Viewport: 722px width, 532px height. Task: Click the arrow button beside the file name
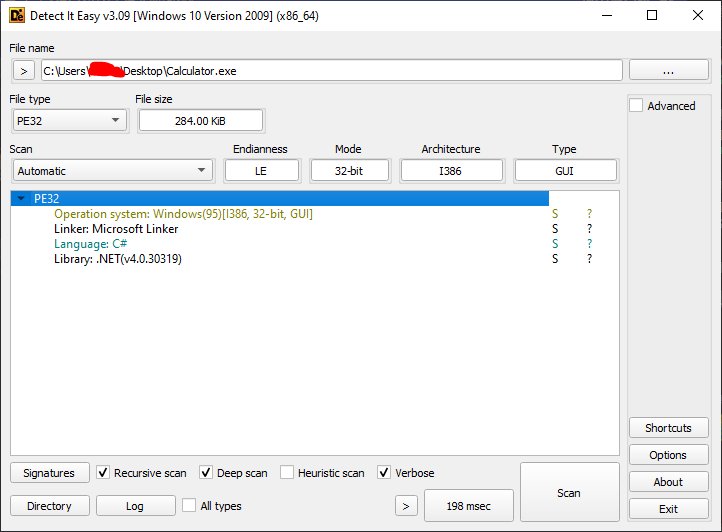[x=24, y=71]
